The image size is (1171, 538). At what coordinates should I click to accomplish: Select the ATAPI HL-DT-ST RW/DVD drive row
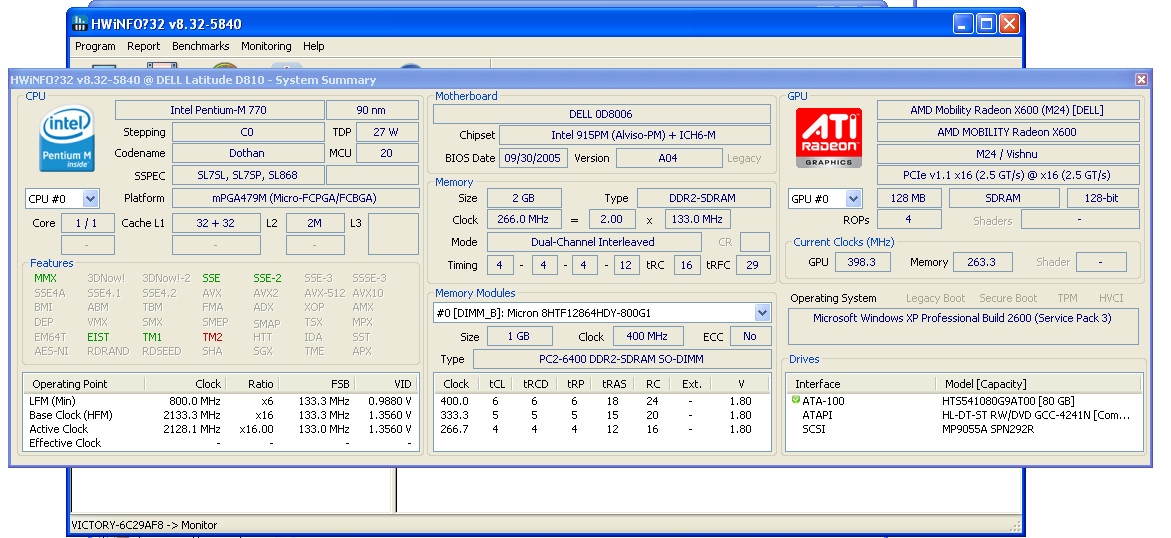point(963,415)
